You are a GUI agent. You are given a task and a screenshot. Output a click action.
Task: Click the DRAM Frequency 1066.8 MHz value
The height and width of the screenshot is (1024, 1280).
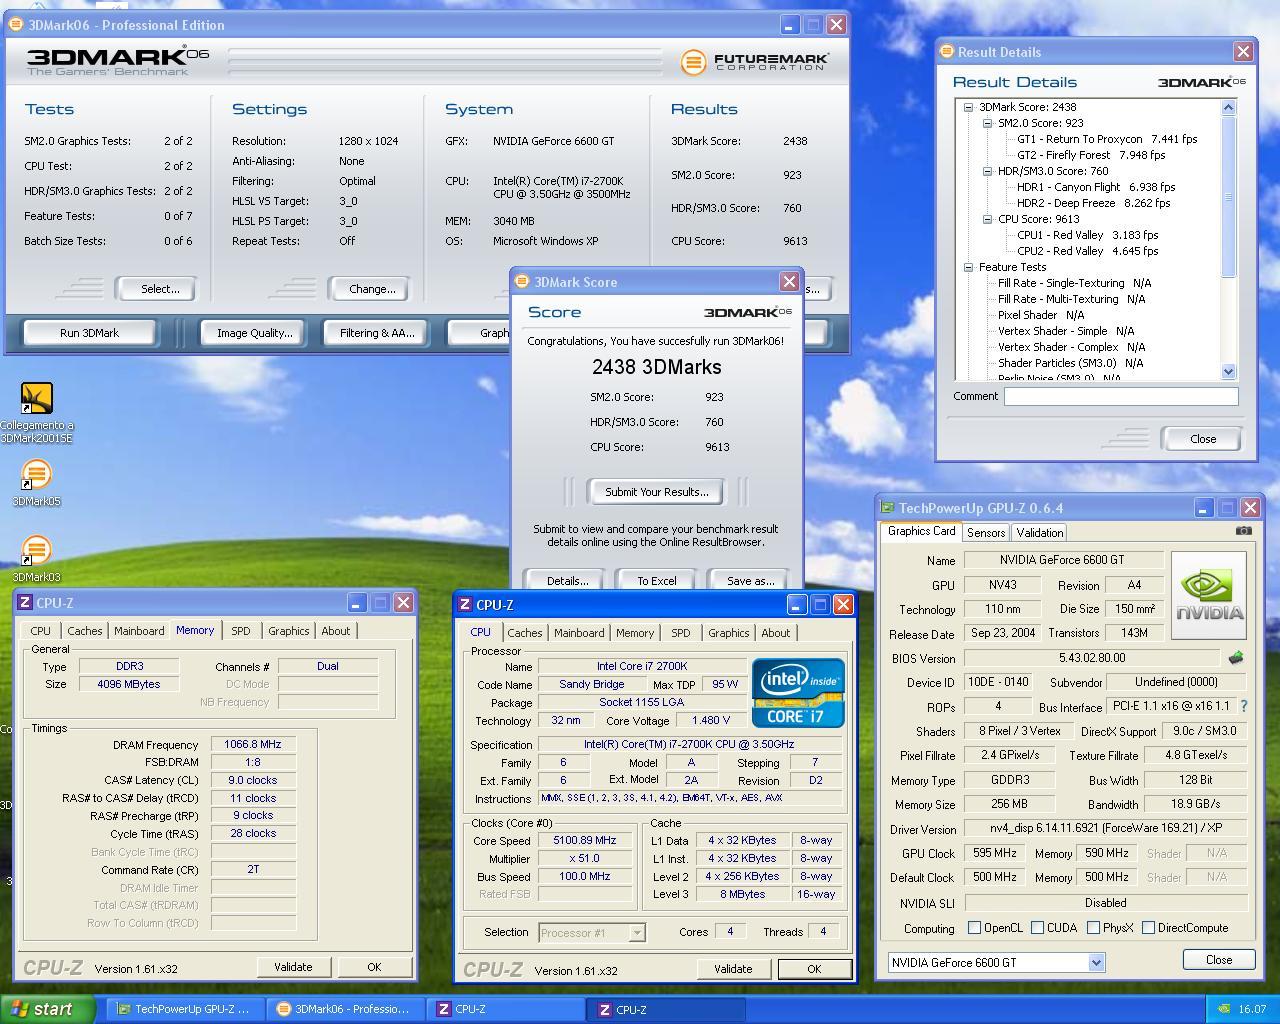[254, 745]
